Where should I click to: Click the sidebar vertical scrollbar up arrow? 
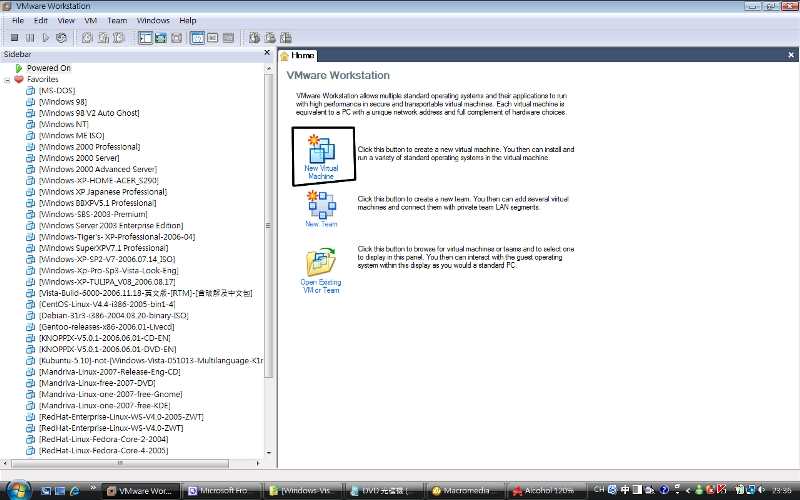pos(269,68)
